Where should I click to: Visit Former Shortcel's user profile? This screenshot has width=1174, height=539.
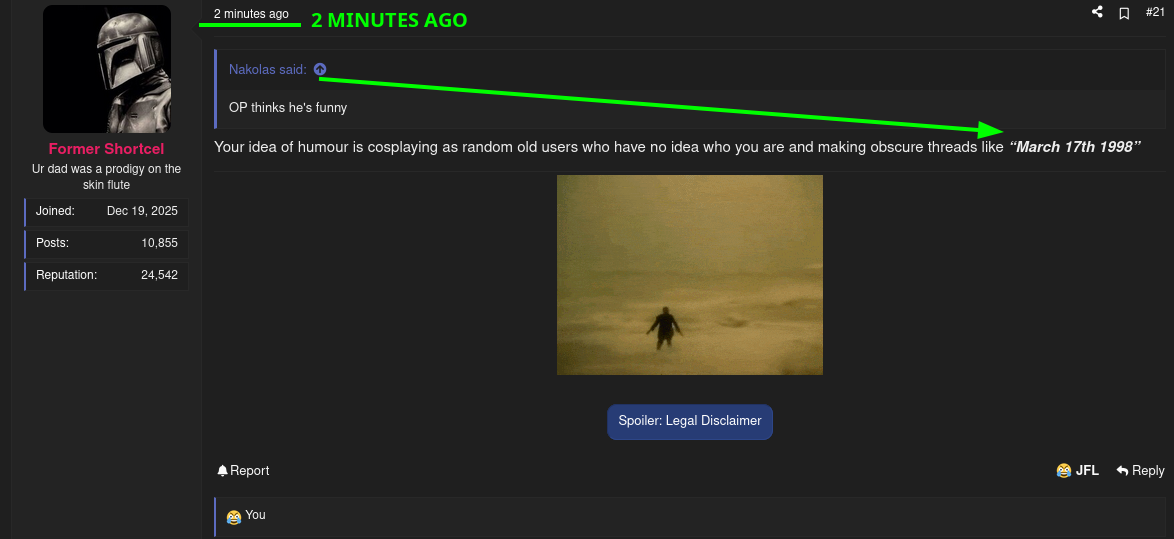(x=106, y=149)
